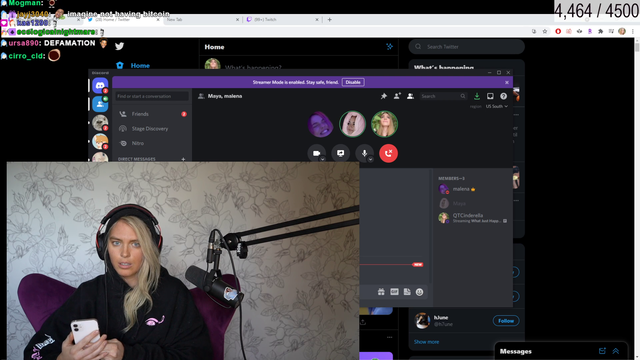Open camera options arrow beside video button
The width and height of the screenshot is (640, 360).
[322, 159]
